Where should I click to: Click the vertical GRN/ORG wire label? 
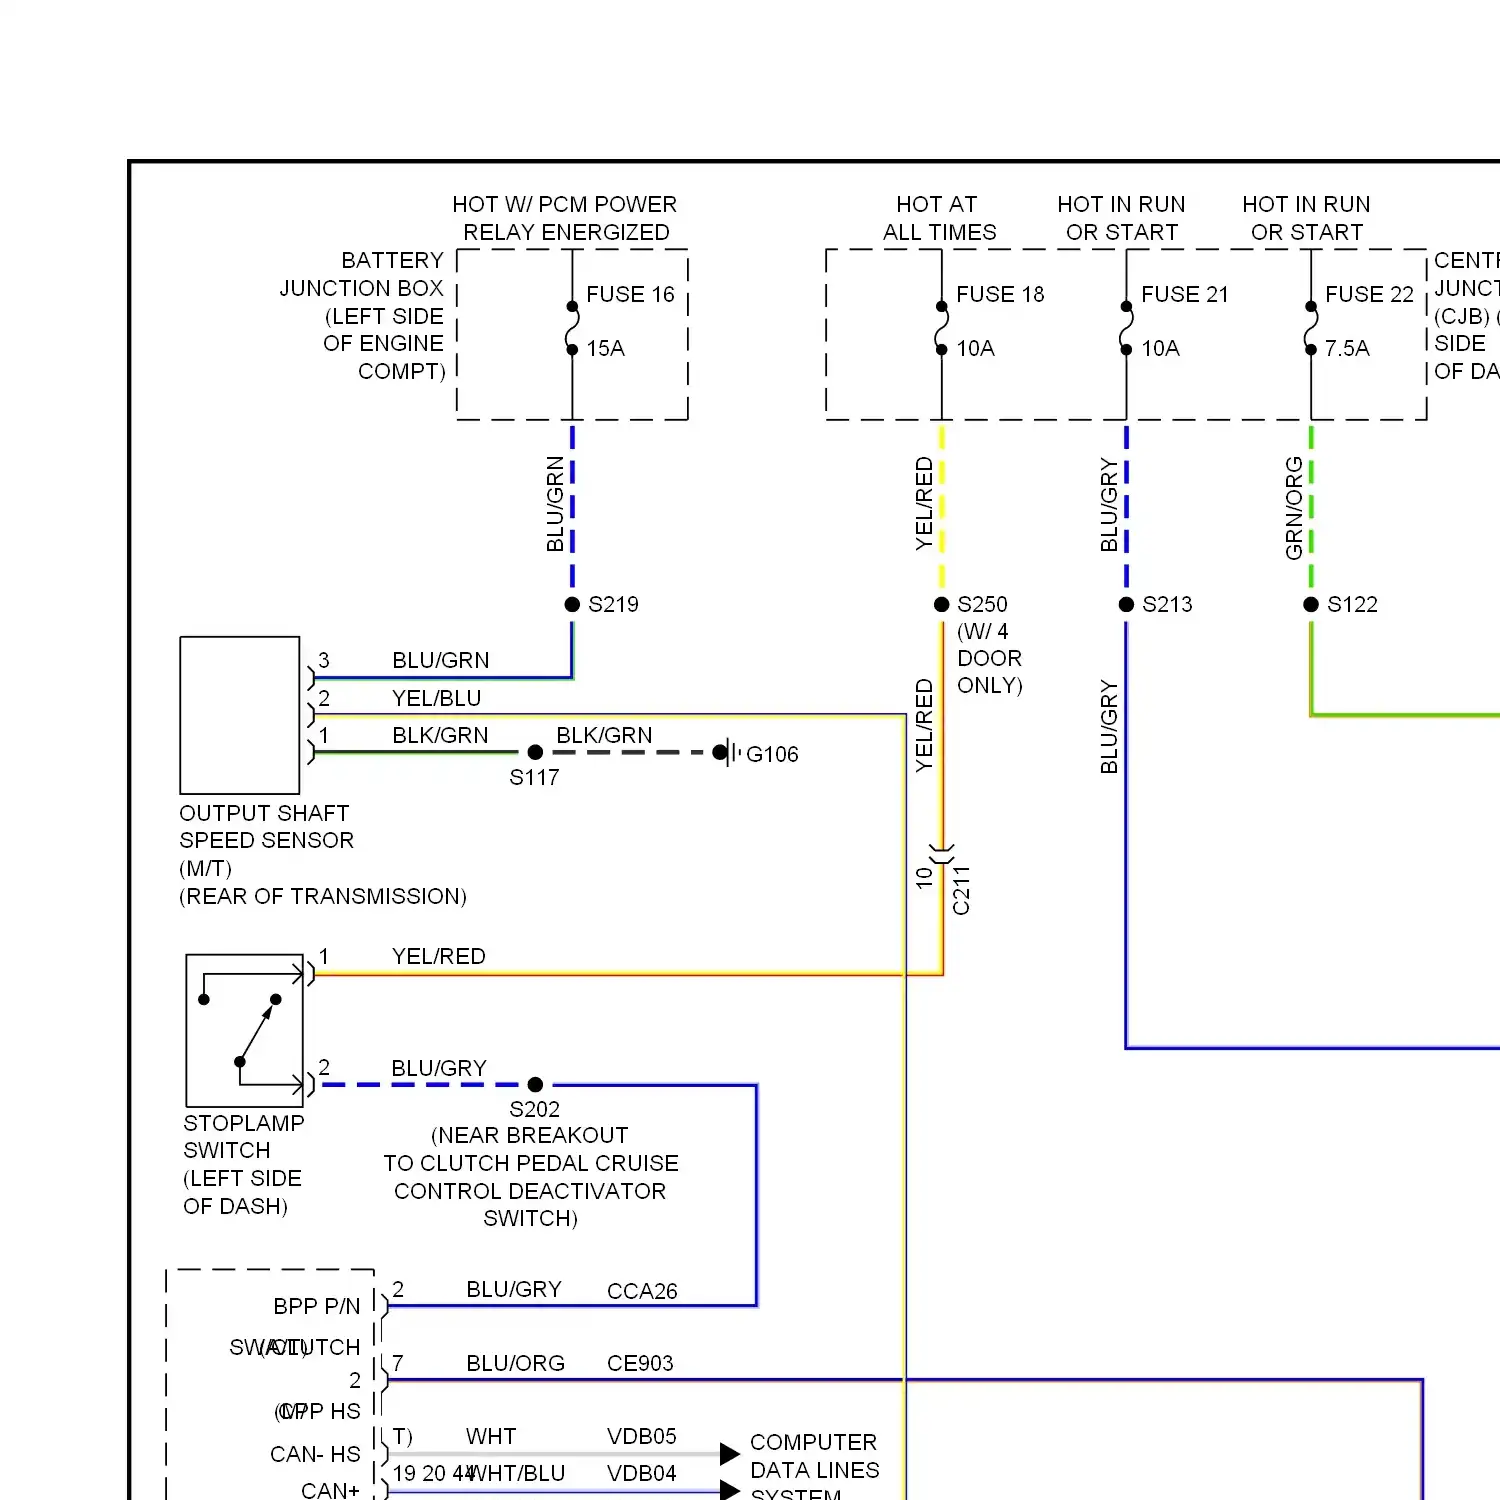[x=1294, y=508]
